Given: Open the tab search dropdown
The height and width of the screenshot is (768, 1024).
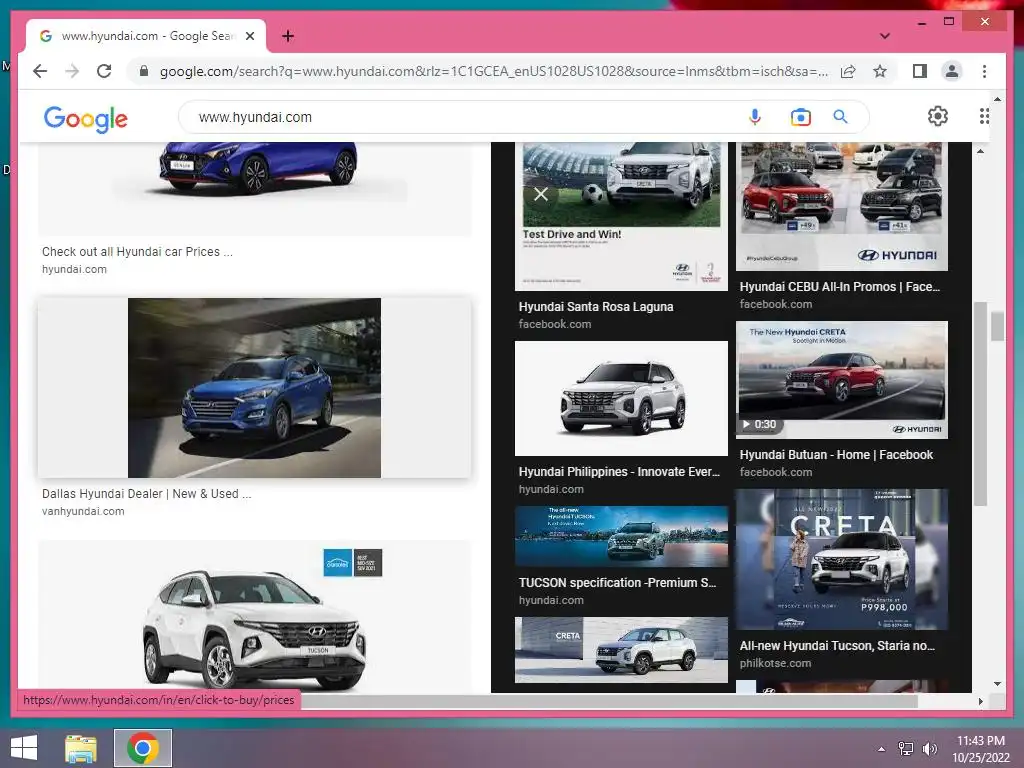Looking at the screenshot, I should click(884, 36).
